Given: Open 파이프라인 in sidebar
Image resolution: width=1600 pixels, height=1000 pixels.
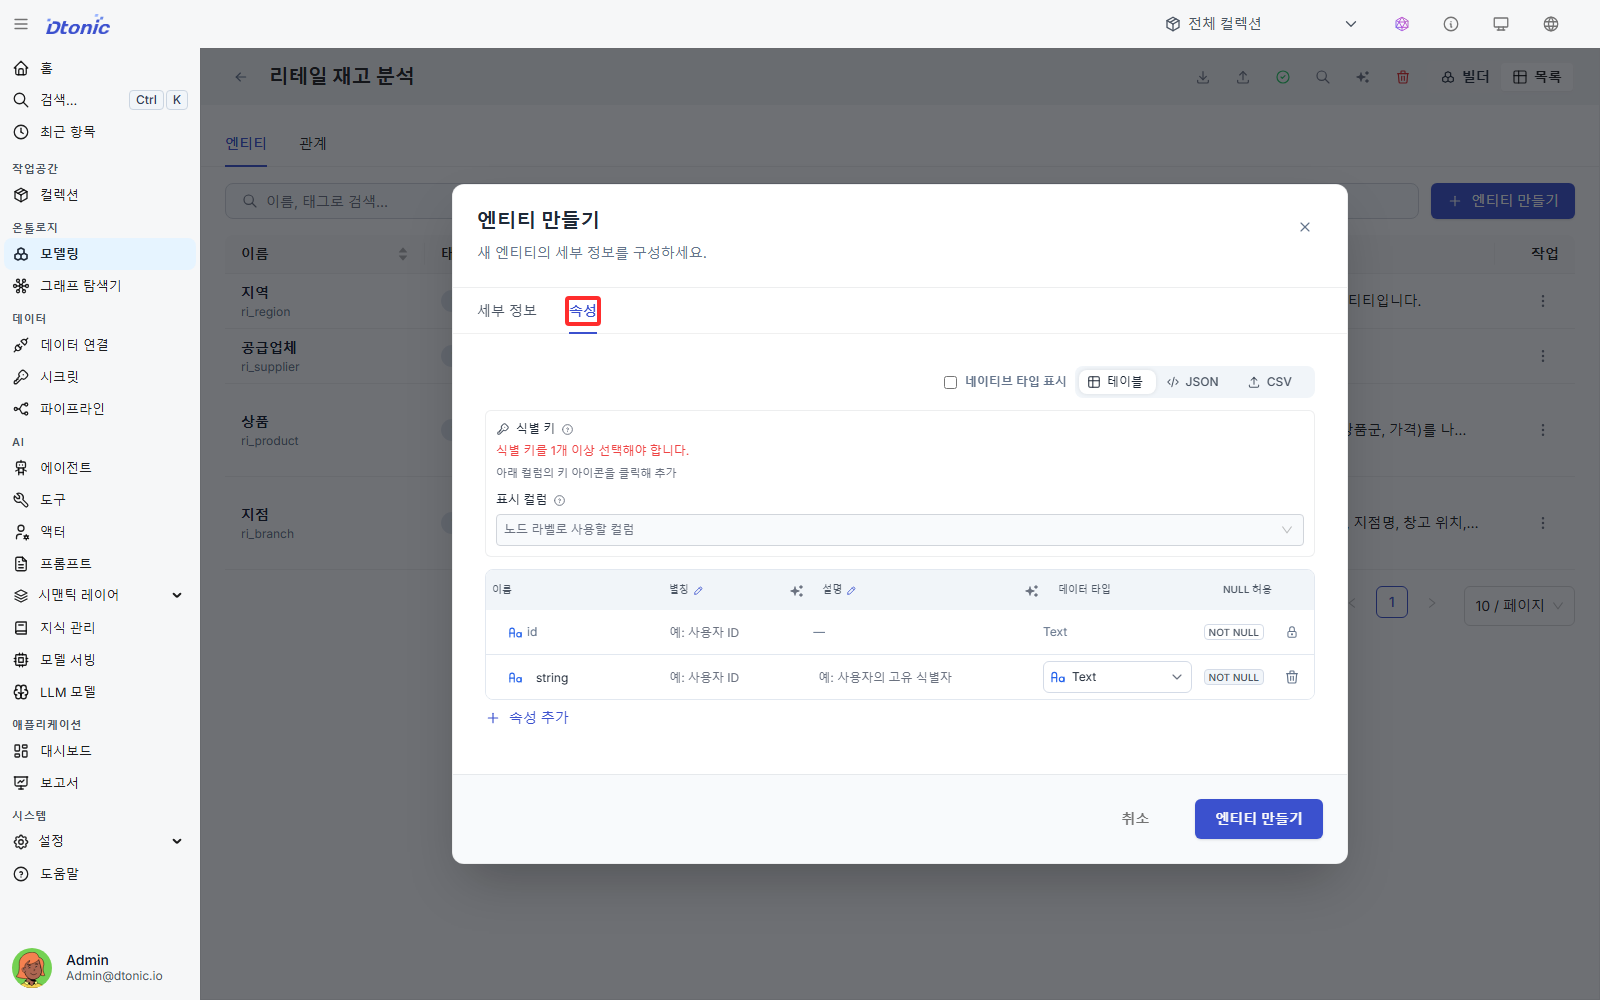Looking at the screenshot, I should click(x=99, y=409).
